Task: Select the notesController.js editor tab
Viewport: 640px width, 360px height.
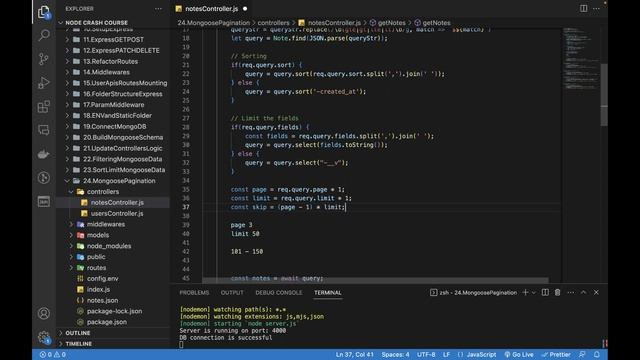Action: 211,9
